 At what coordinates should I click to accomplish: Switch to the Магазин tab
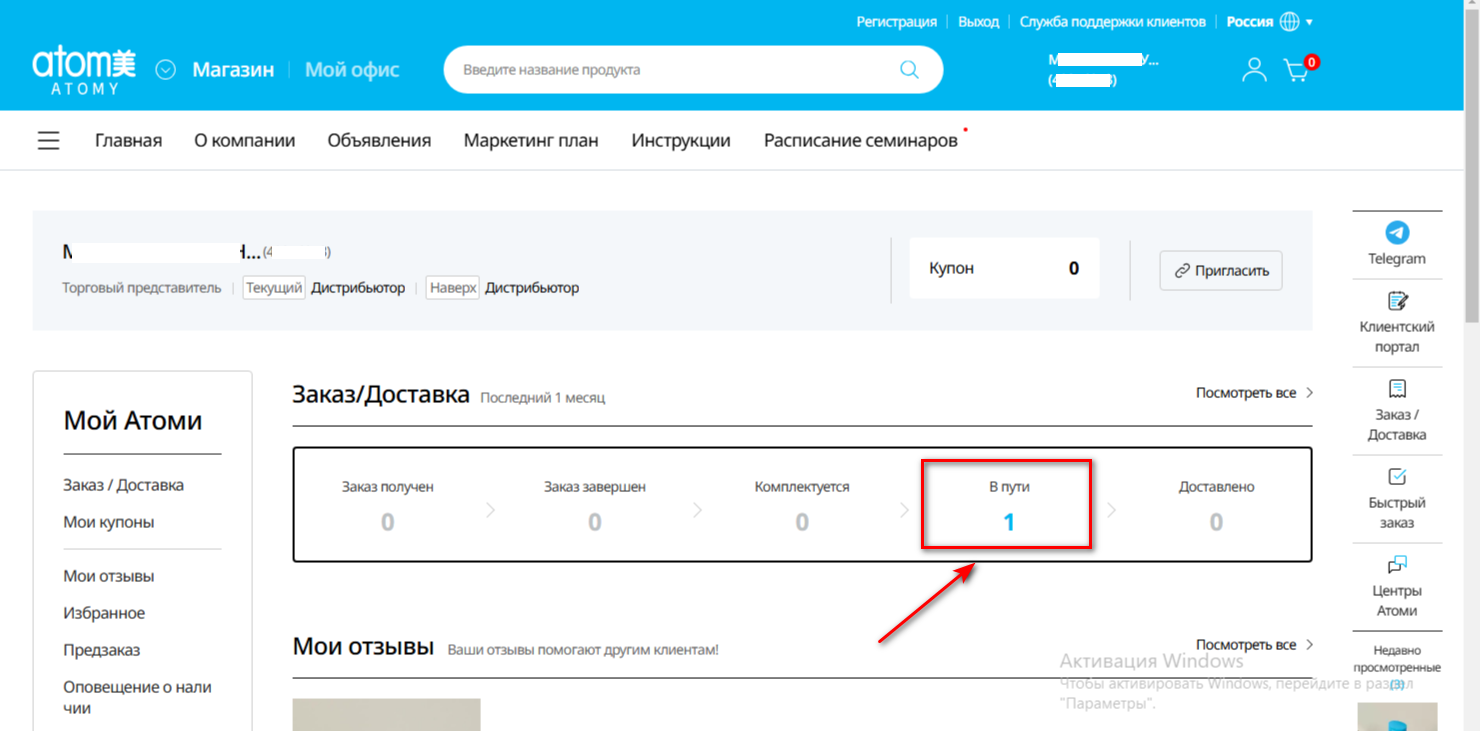tap(233, 70)
